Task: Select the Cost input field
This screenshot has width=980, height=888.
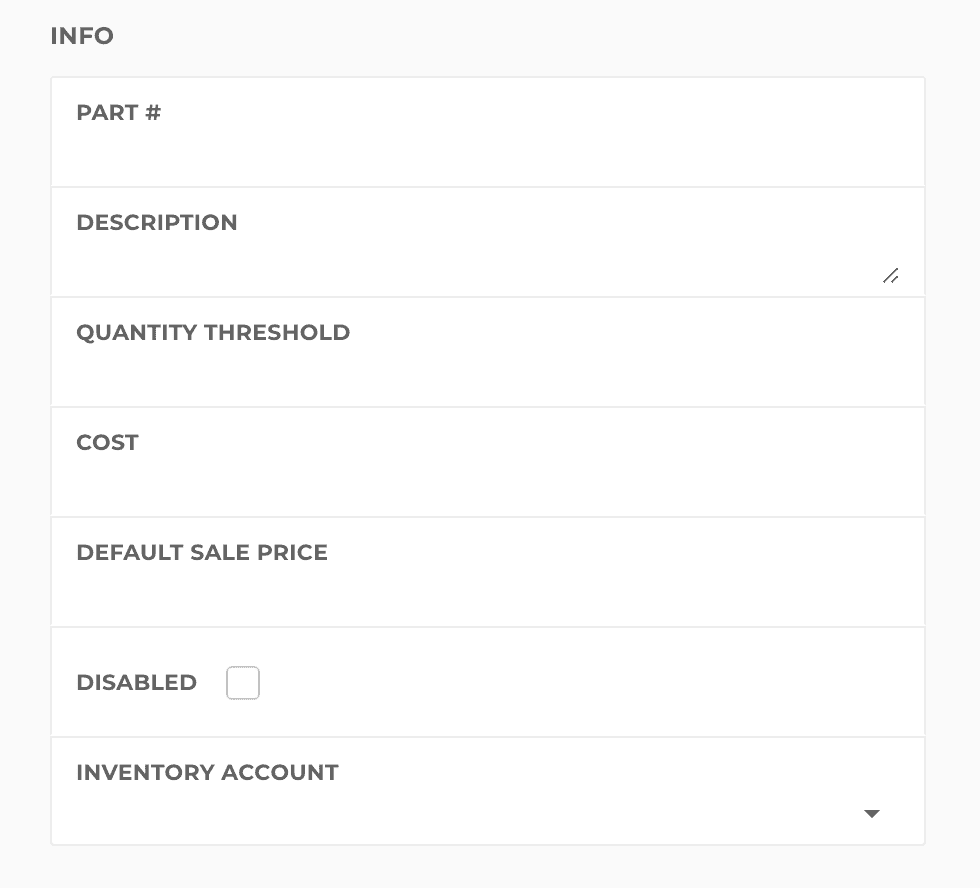Action: coord(487,484)
